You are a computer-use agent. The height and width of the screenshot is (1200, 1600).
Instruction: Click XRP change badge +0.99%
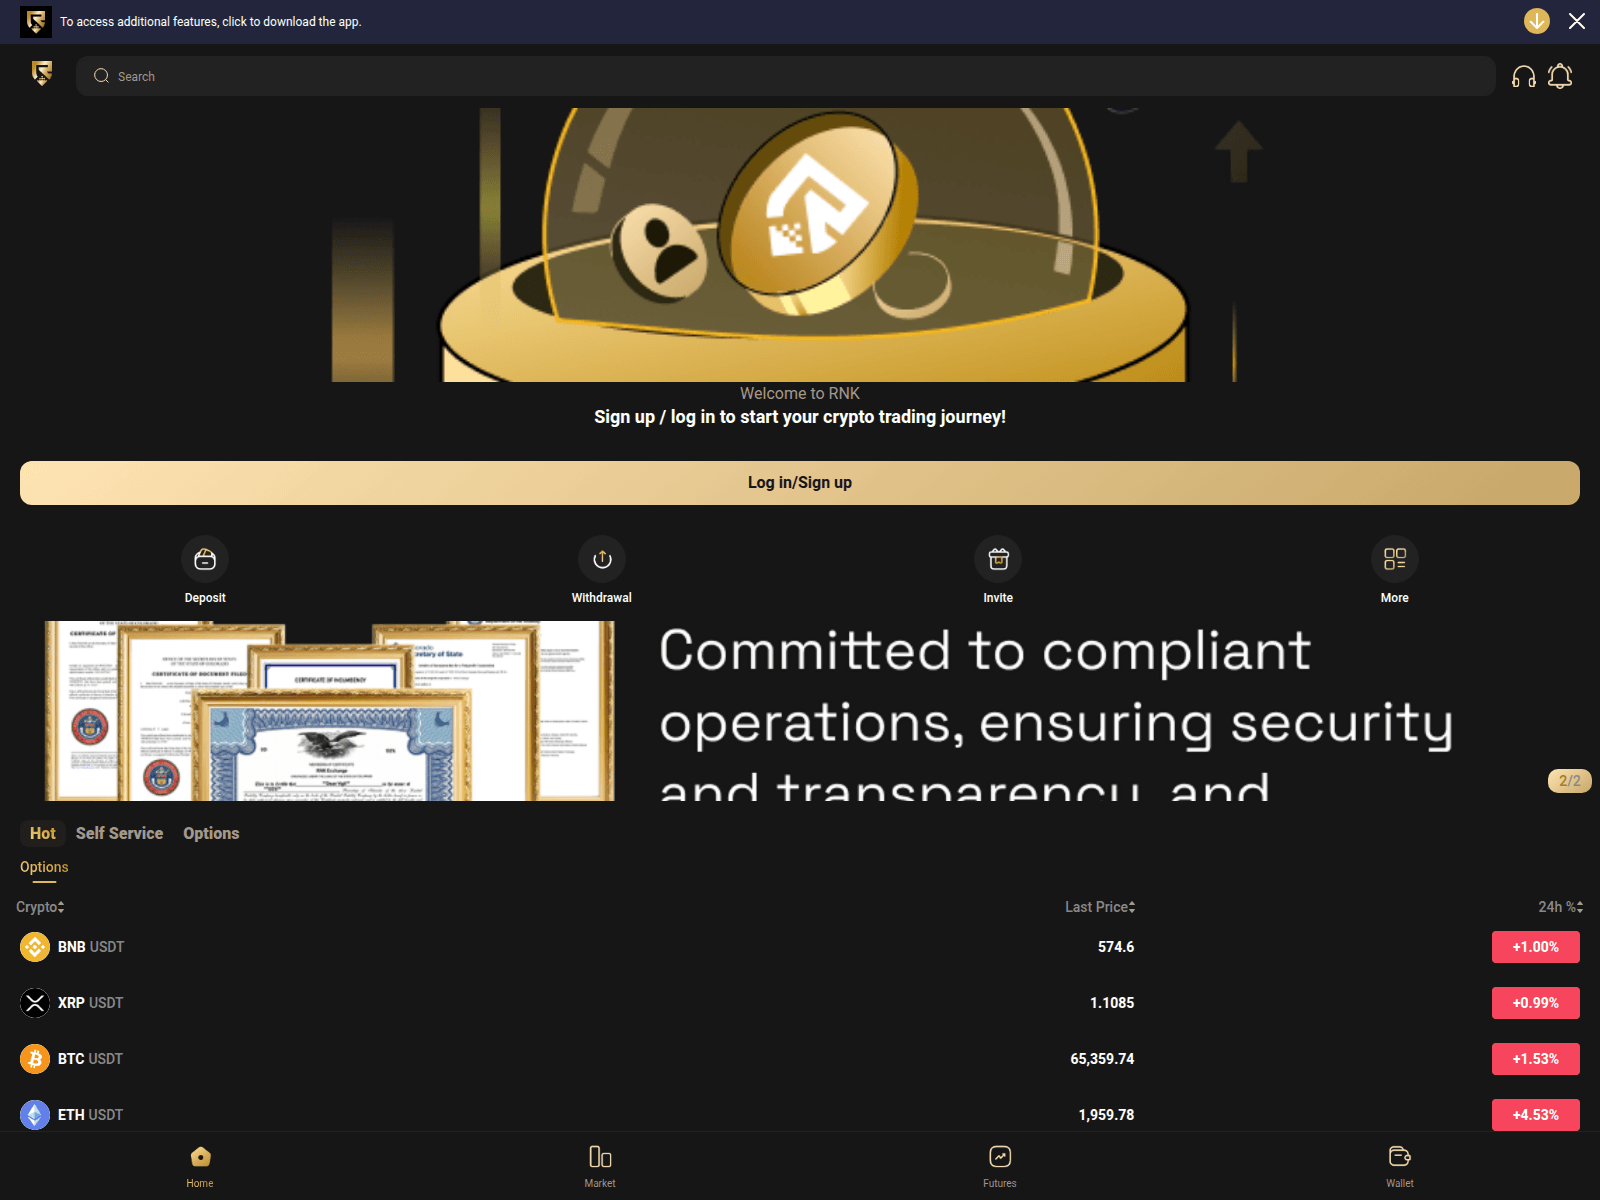(1536, 1003)
